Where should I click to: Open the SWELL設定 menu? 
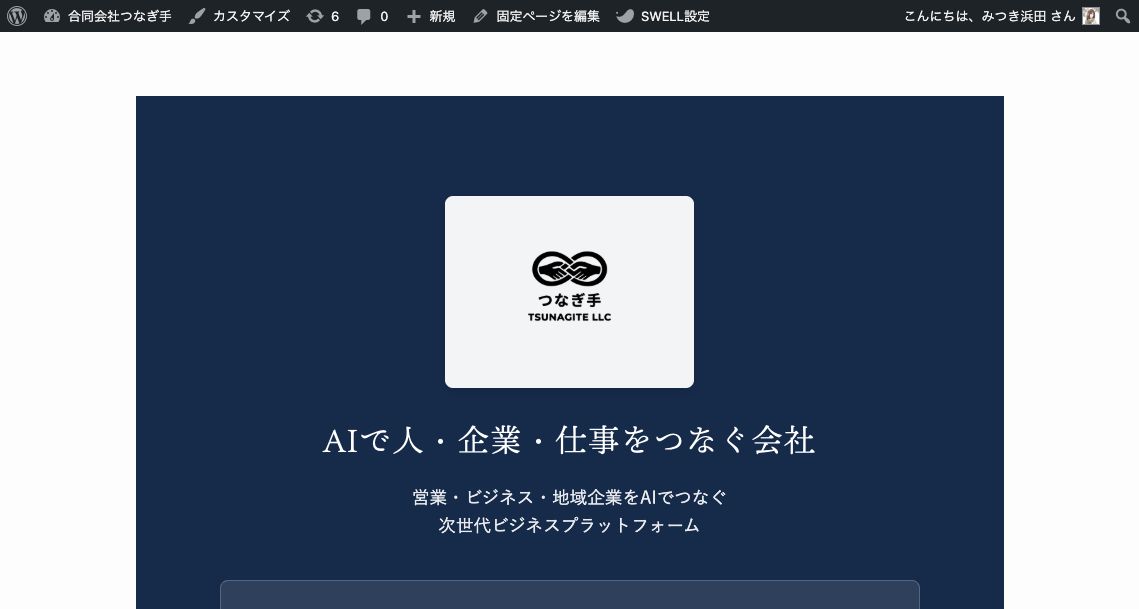pyautogui.click(x=662, y=16)
